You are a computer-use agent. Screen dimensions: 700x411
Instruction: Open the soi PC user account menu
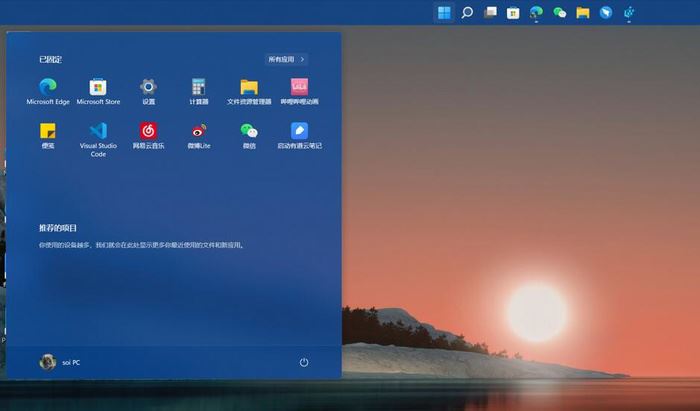tap(59, 362)
